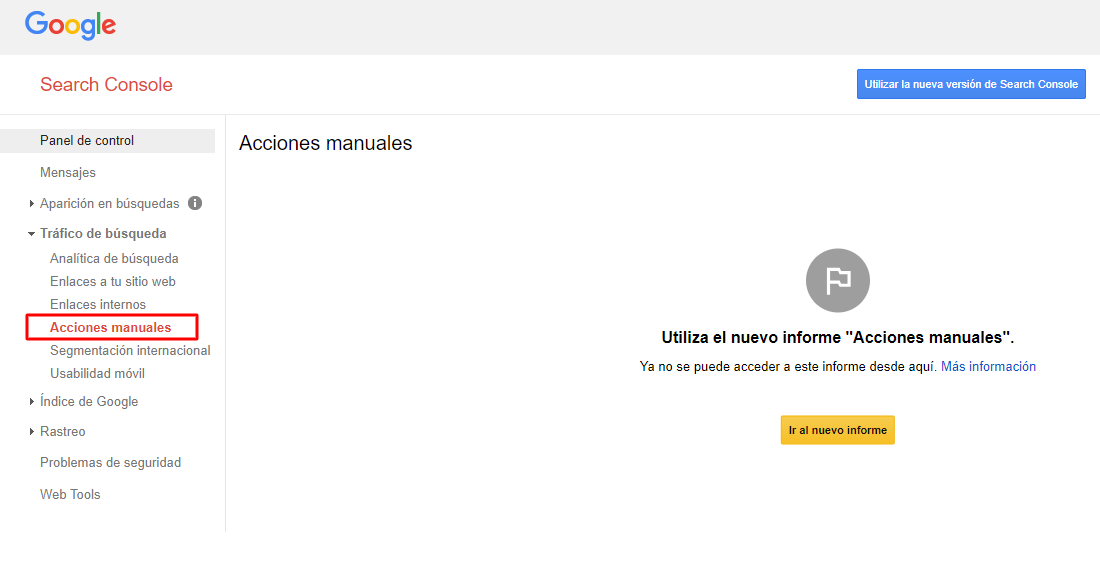1100x564 pixels.
Task: Open Mensajes in the sidebar
Action: click(x=68, y=173)
